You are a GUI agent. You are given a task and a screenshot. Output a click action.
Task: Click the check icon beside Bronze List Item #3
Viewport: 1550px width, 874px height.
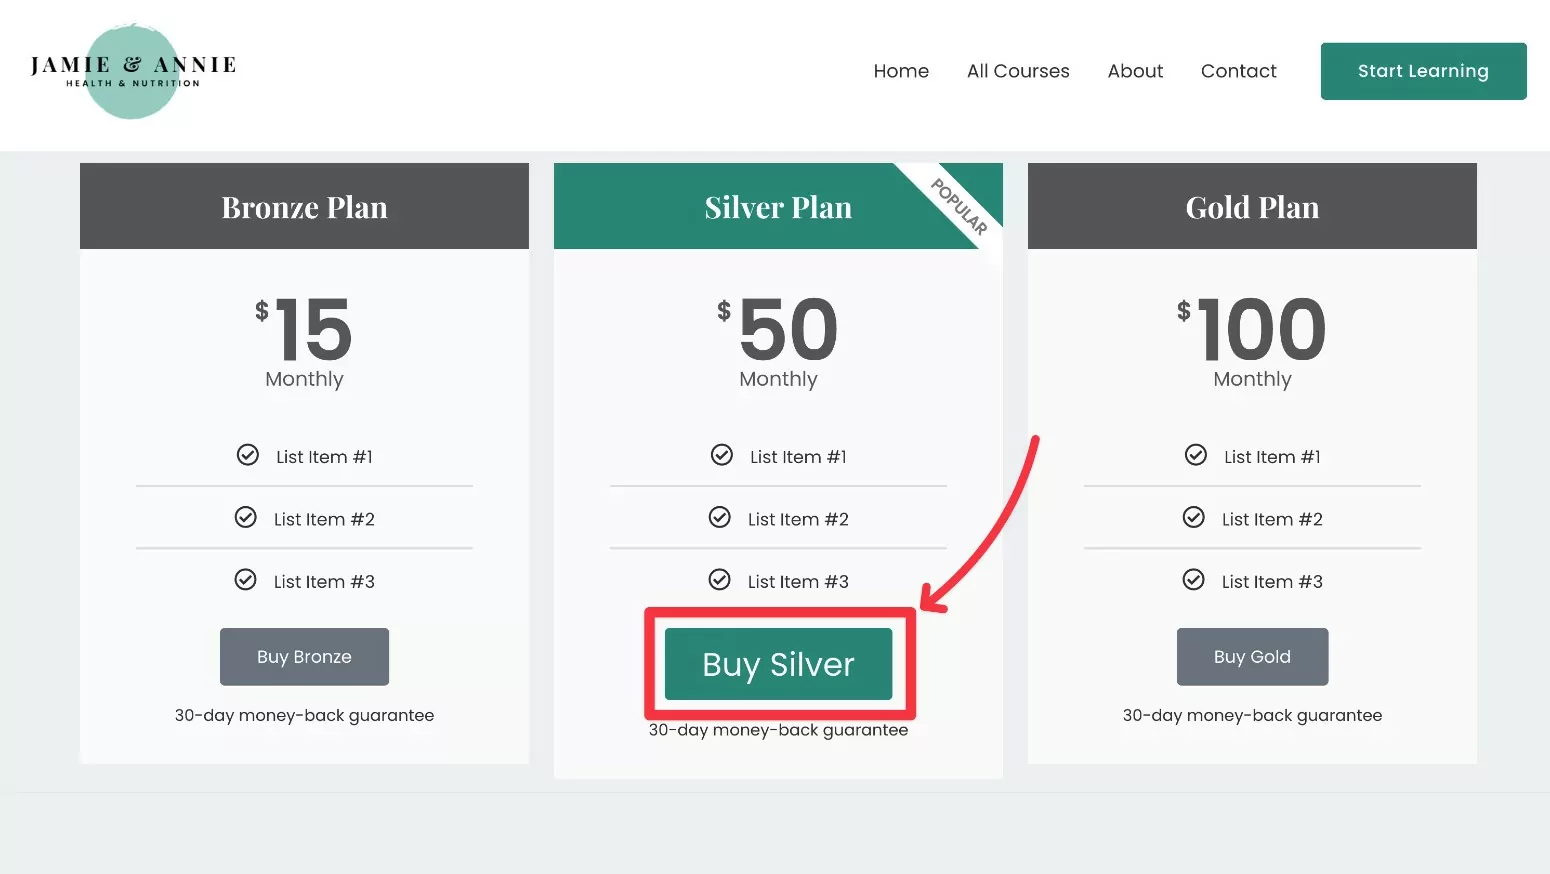(246, 580)
